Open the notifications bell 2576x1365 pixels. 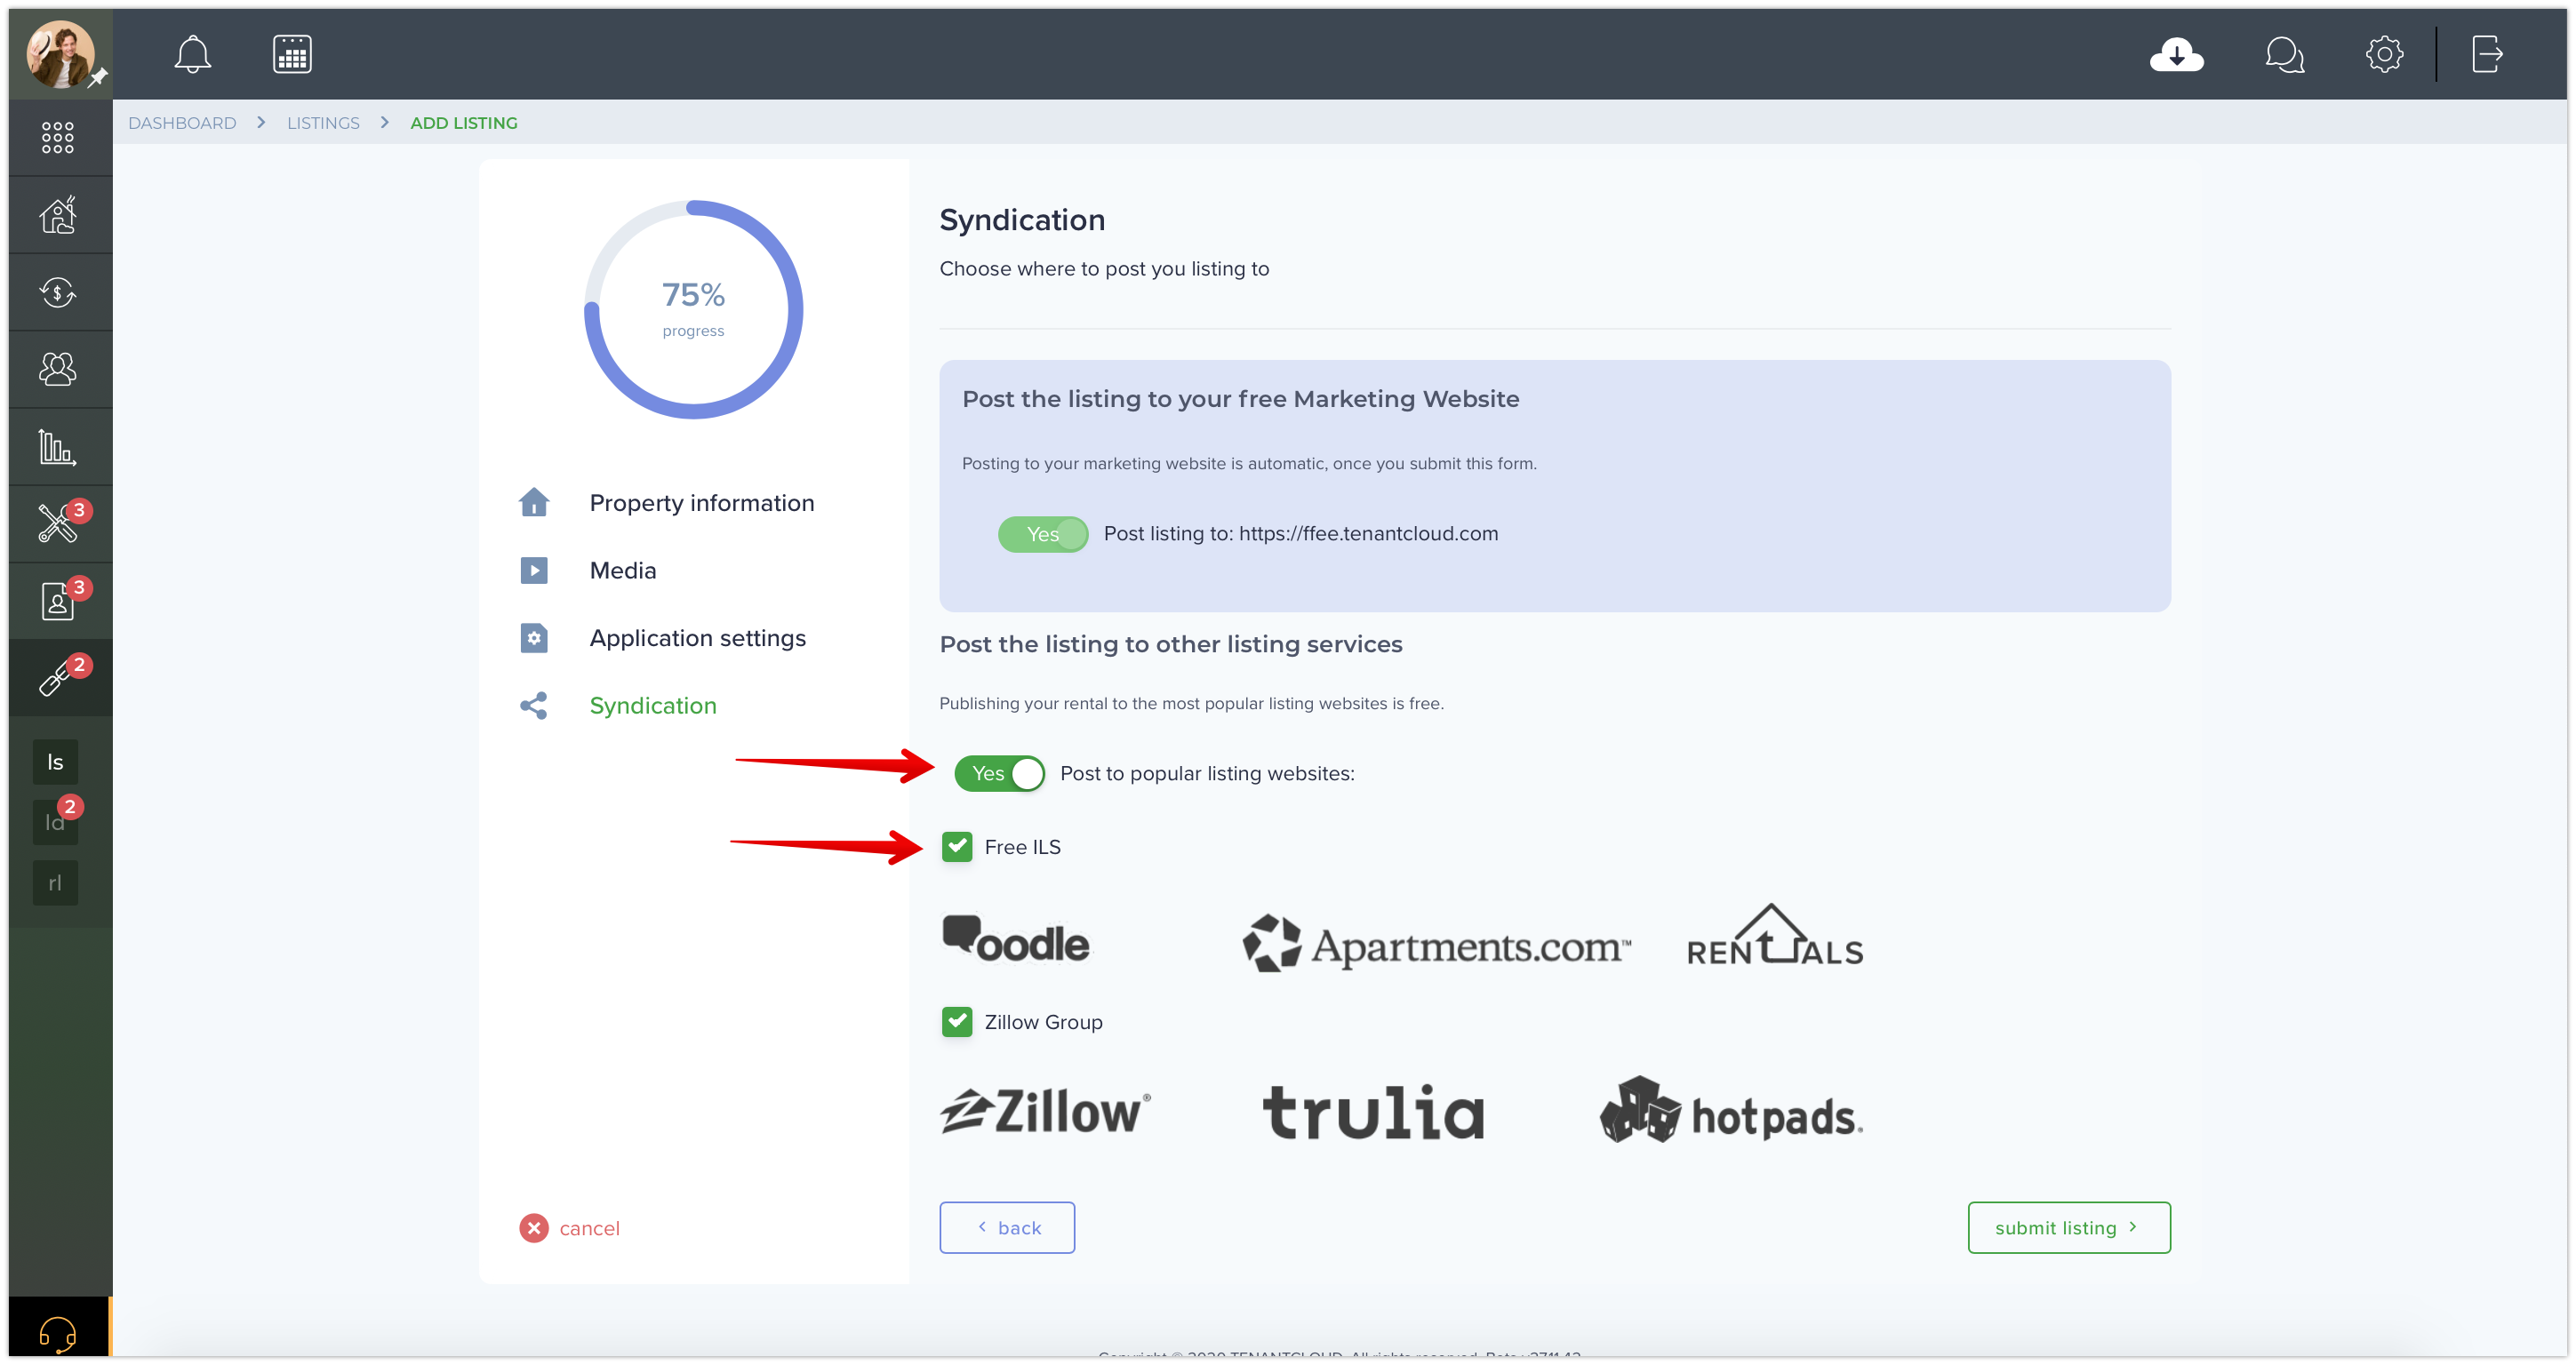pyautogui.click(x=192, y=54)
